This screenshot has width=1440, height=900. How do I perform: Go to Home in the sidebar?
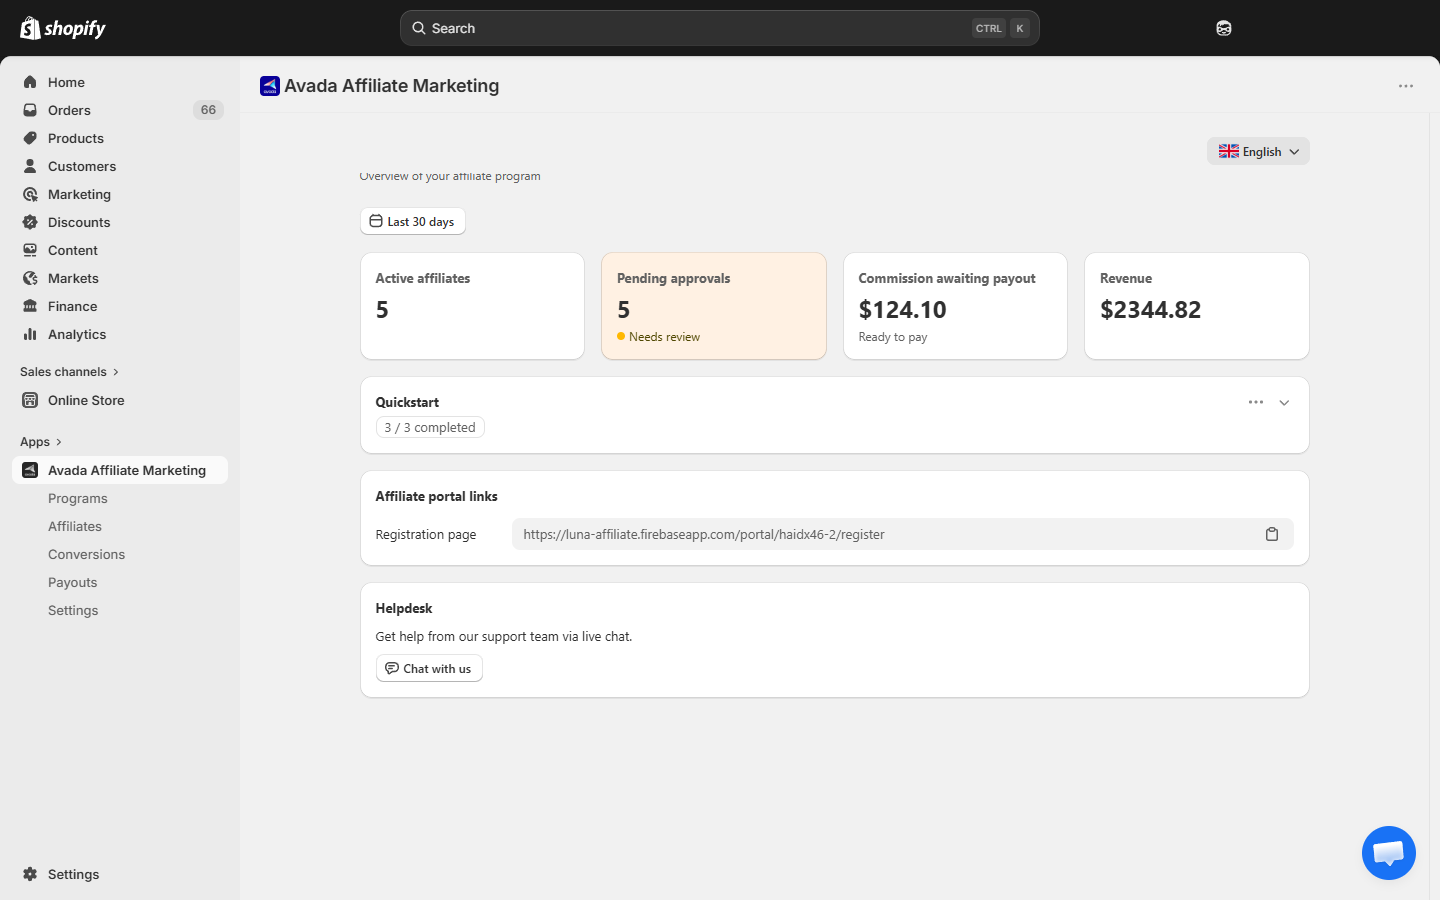click(120, 82)
